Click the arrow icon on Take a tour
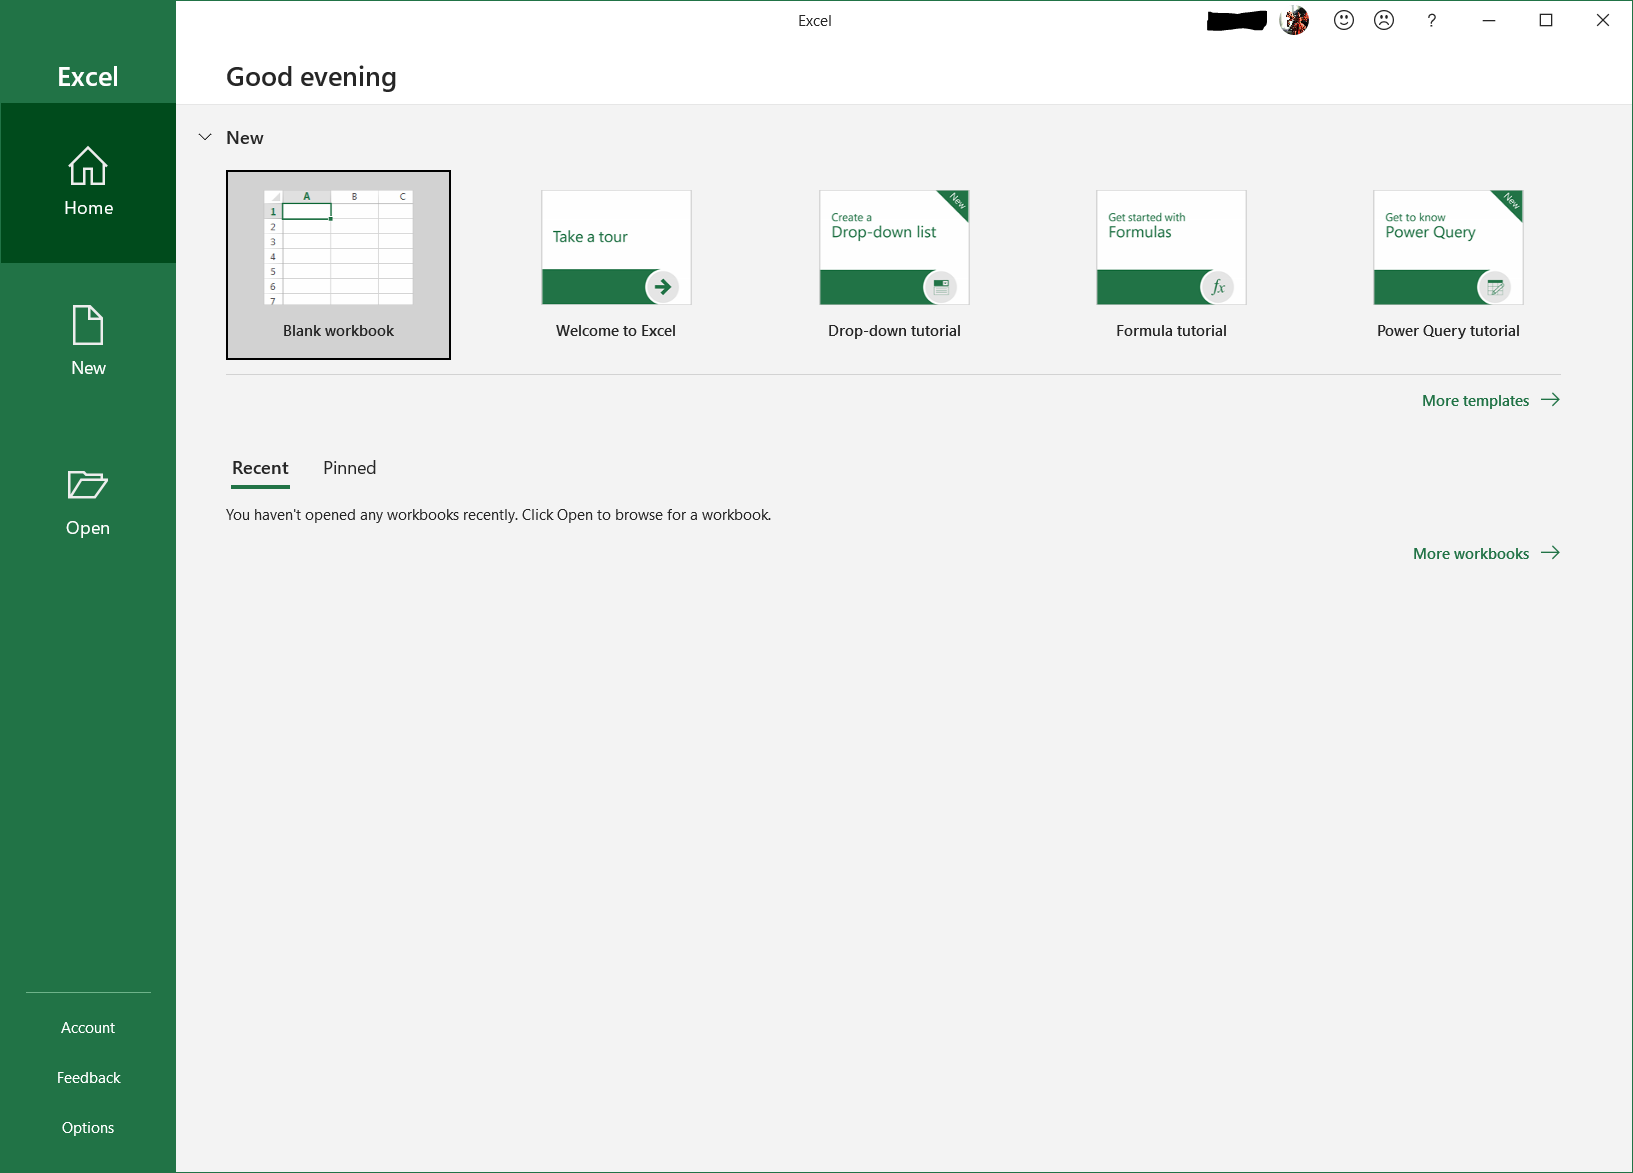The image size is (1633, 1173). tap(662, 287)
